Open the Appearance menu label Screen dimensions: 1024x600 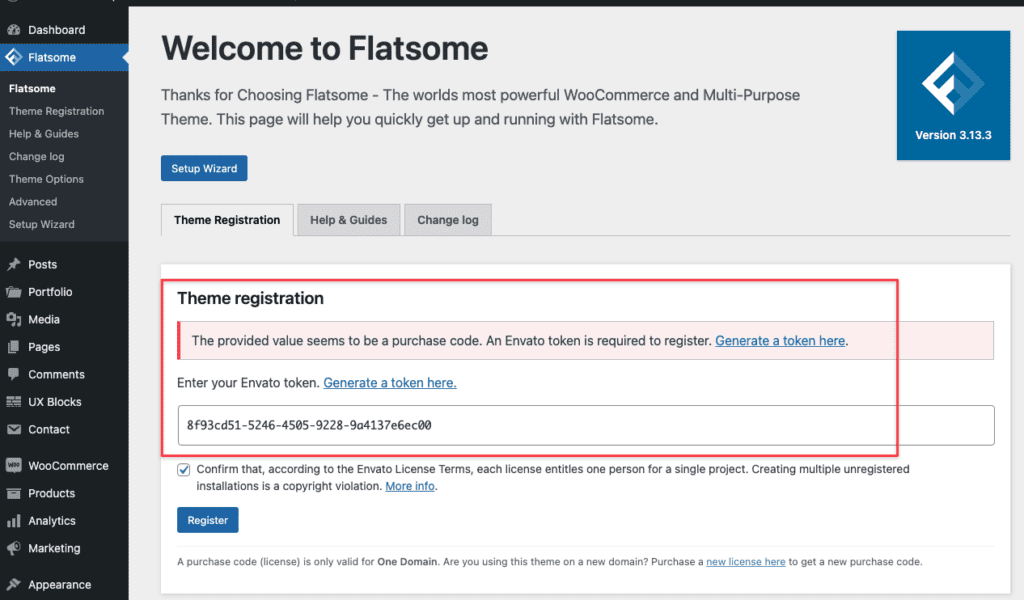(x=59, y=584)
